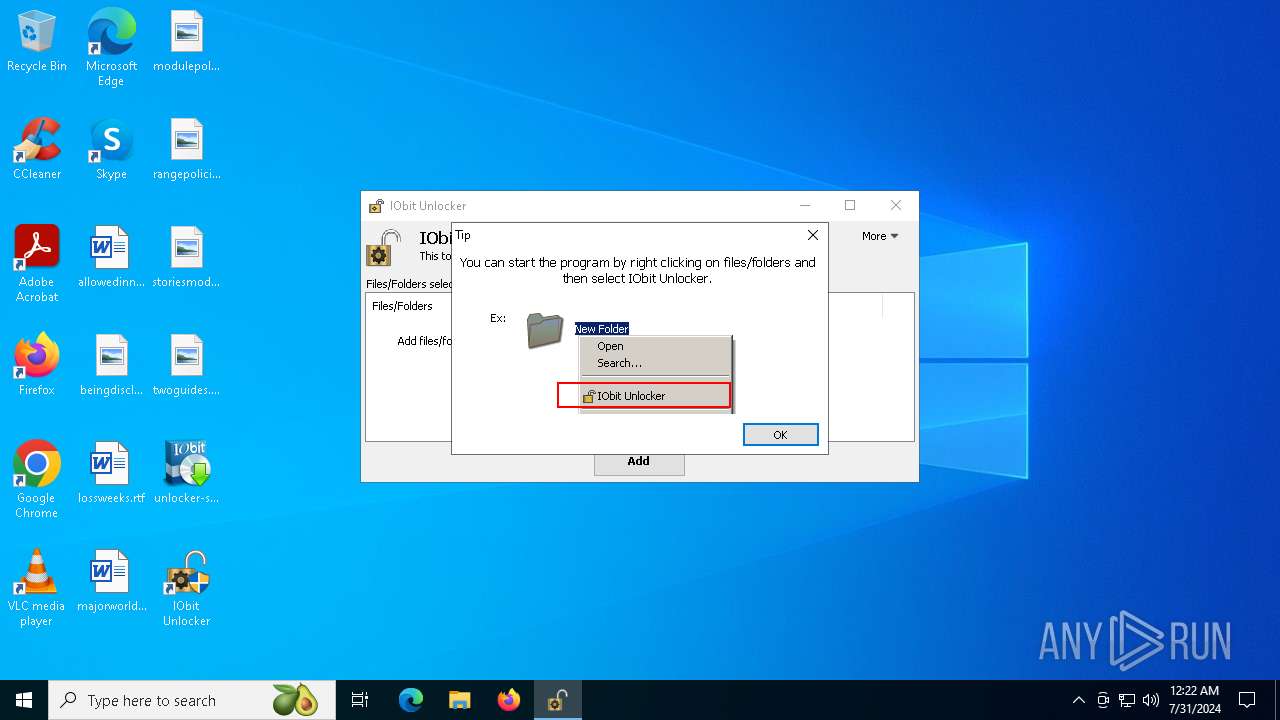This screenshot has height=720, width=1280.
Task: Choose Open in example context menu
Action: [x=610, y=346]
